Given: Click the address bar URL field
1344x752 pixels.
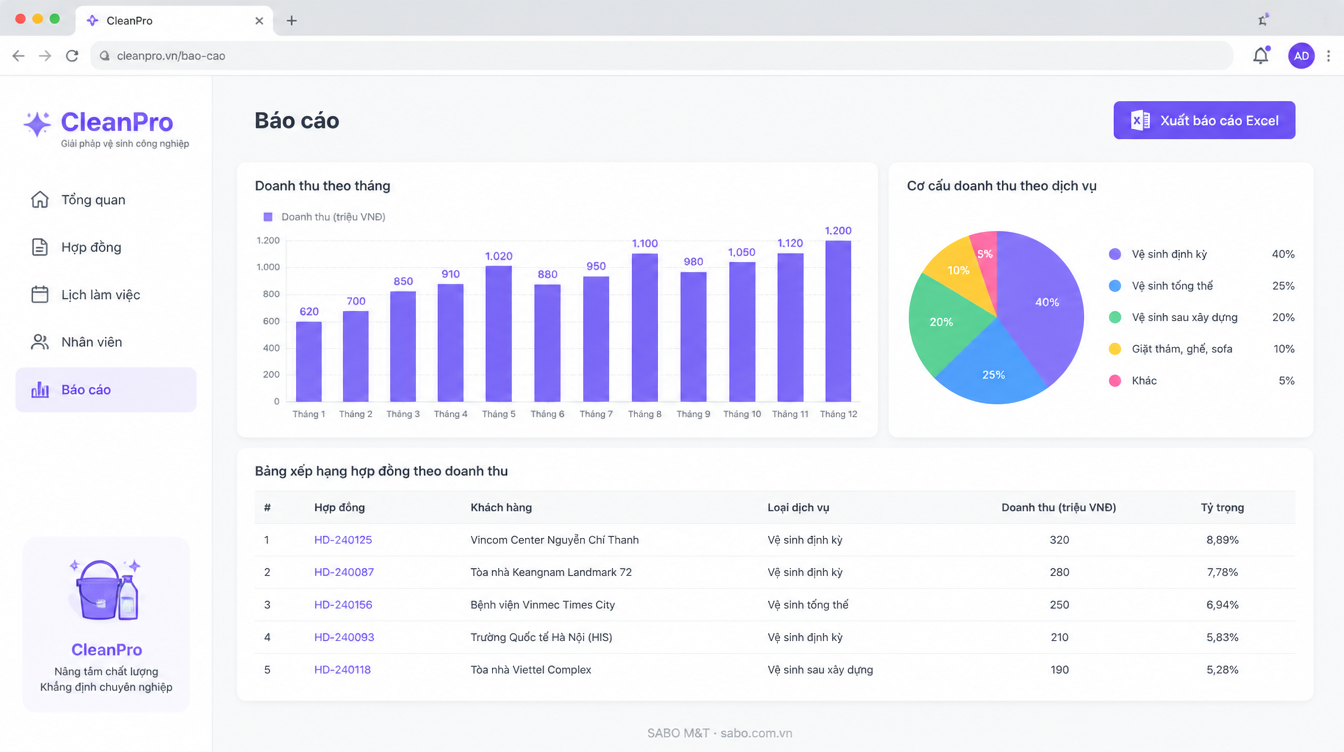Looking at the screenshot, I should [x=662, y=56].
